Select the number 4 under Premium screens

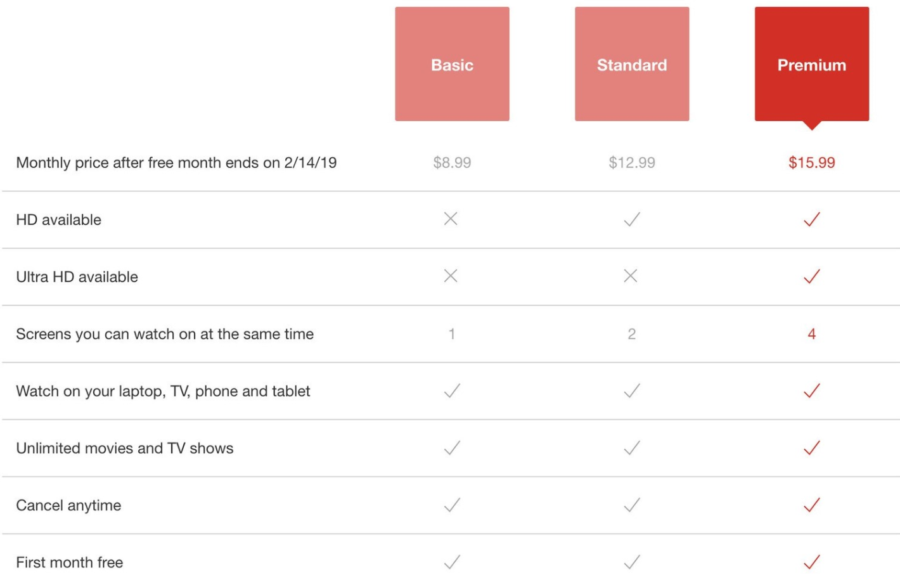tap(811, 333)
